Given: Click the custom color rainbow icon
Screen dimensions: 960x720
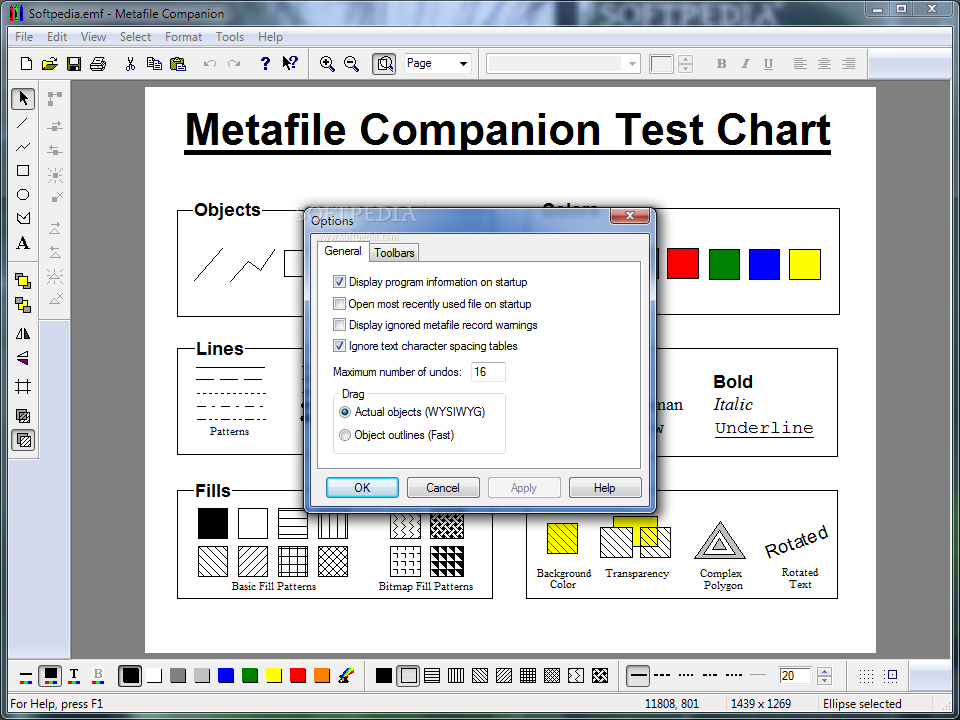Looking at the screenshot, I should [347, 675].
